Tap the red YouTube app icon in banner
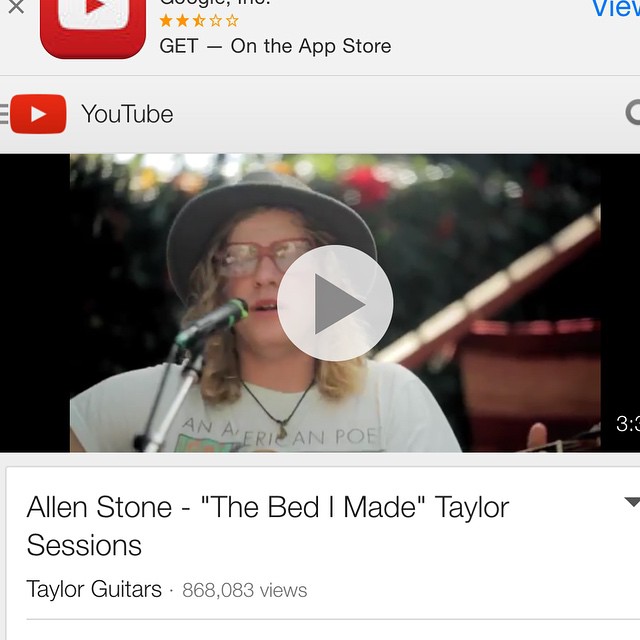Screen dimensions: 640x640 93,29
